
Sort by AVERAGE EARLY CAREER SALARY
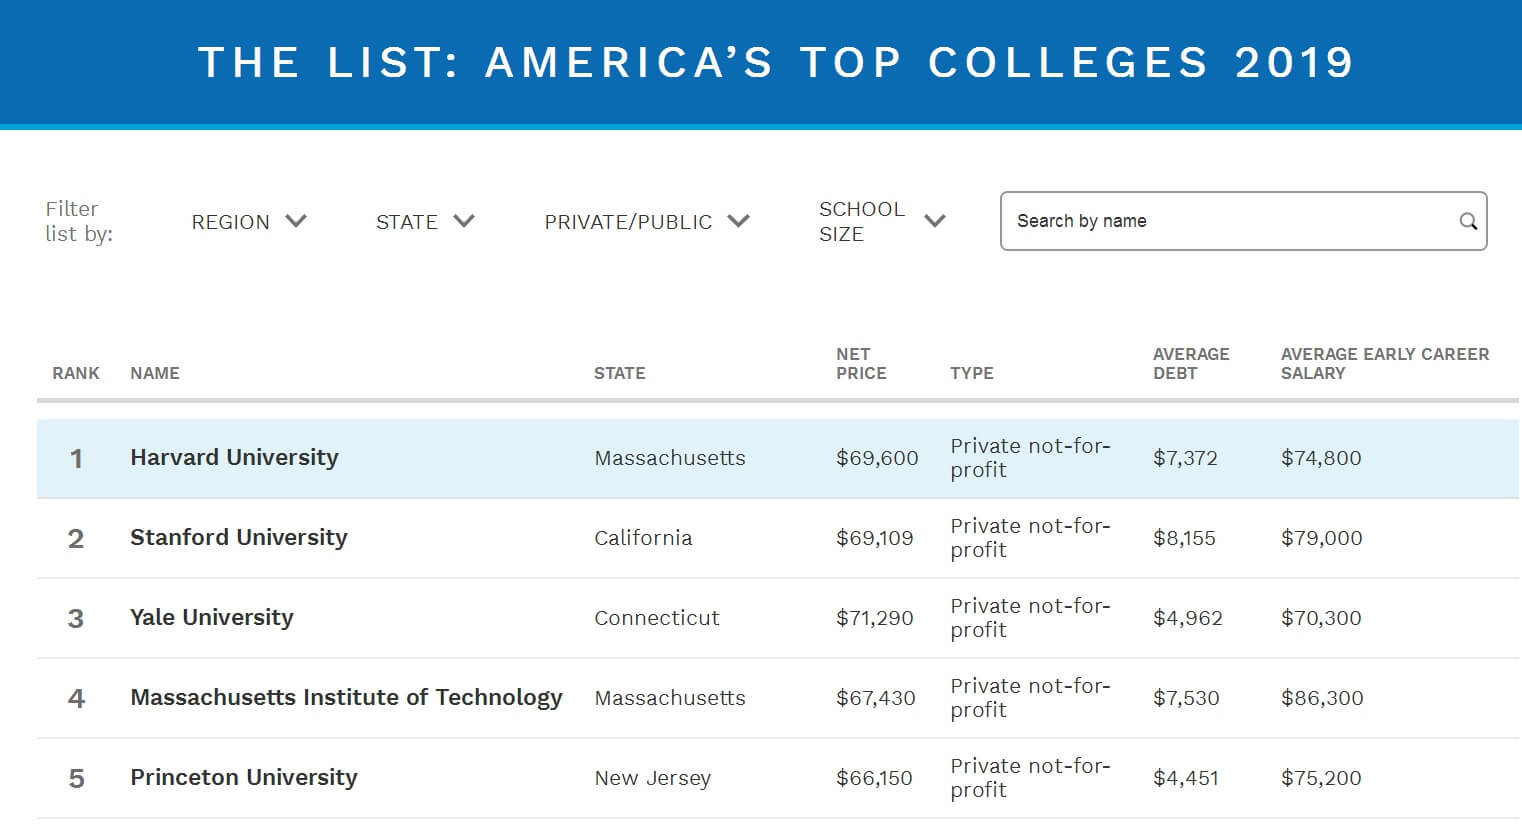pyautogui.click(x=1385, y=363)
